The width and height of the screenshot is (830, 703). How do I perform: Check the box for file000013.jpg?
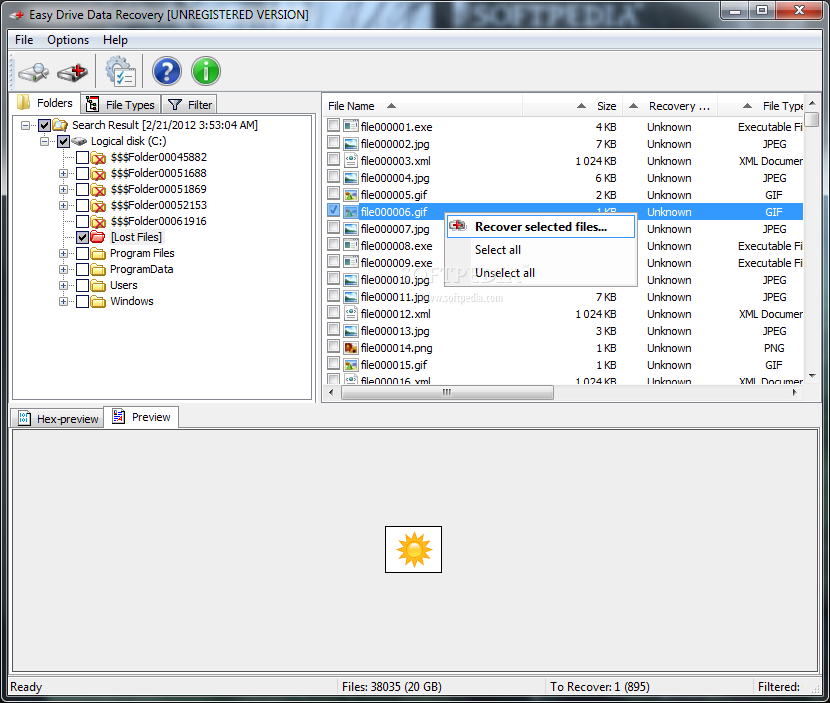(333, 329)
